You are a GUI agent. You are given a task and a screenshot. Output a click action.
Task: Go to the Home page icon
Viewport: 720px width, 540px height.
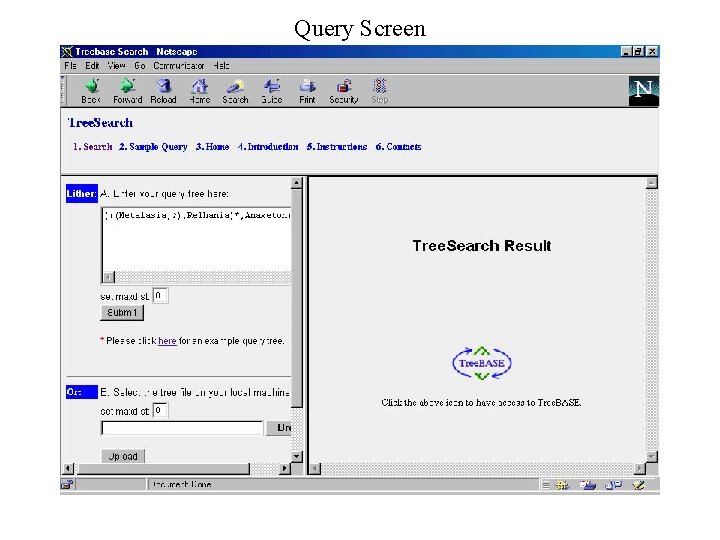pyautogui.click(x=200, y=91)
